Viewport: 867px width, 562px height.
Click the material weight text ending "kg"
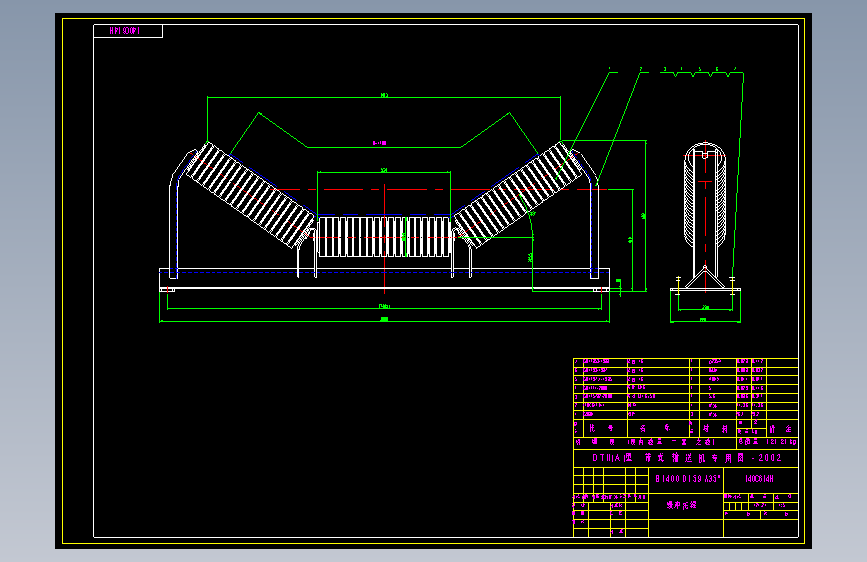click(x=766, y=442)
